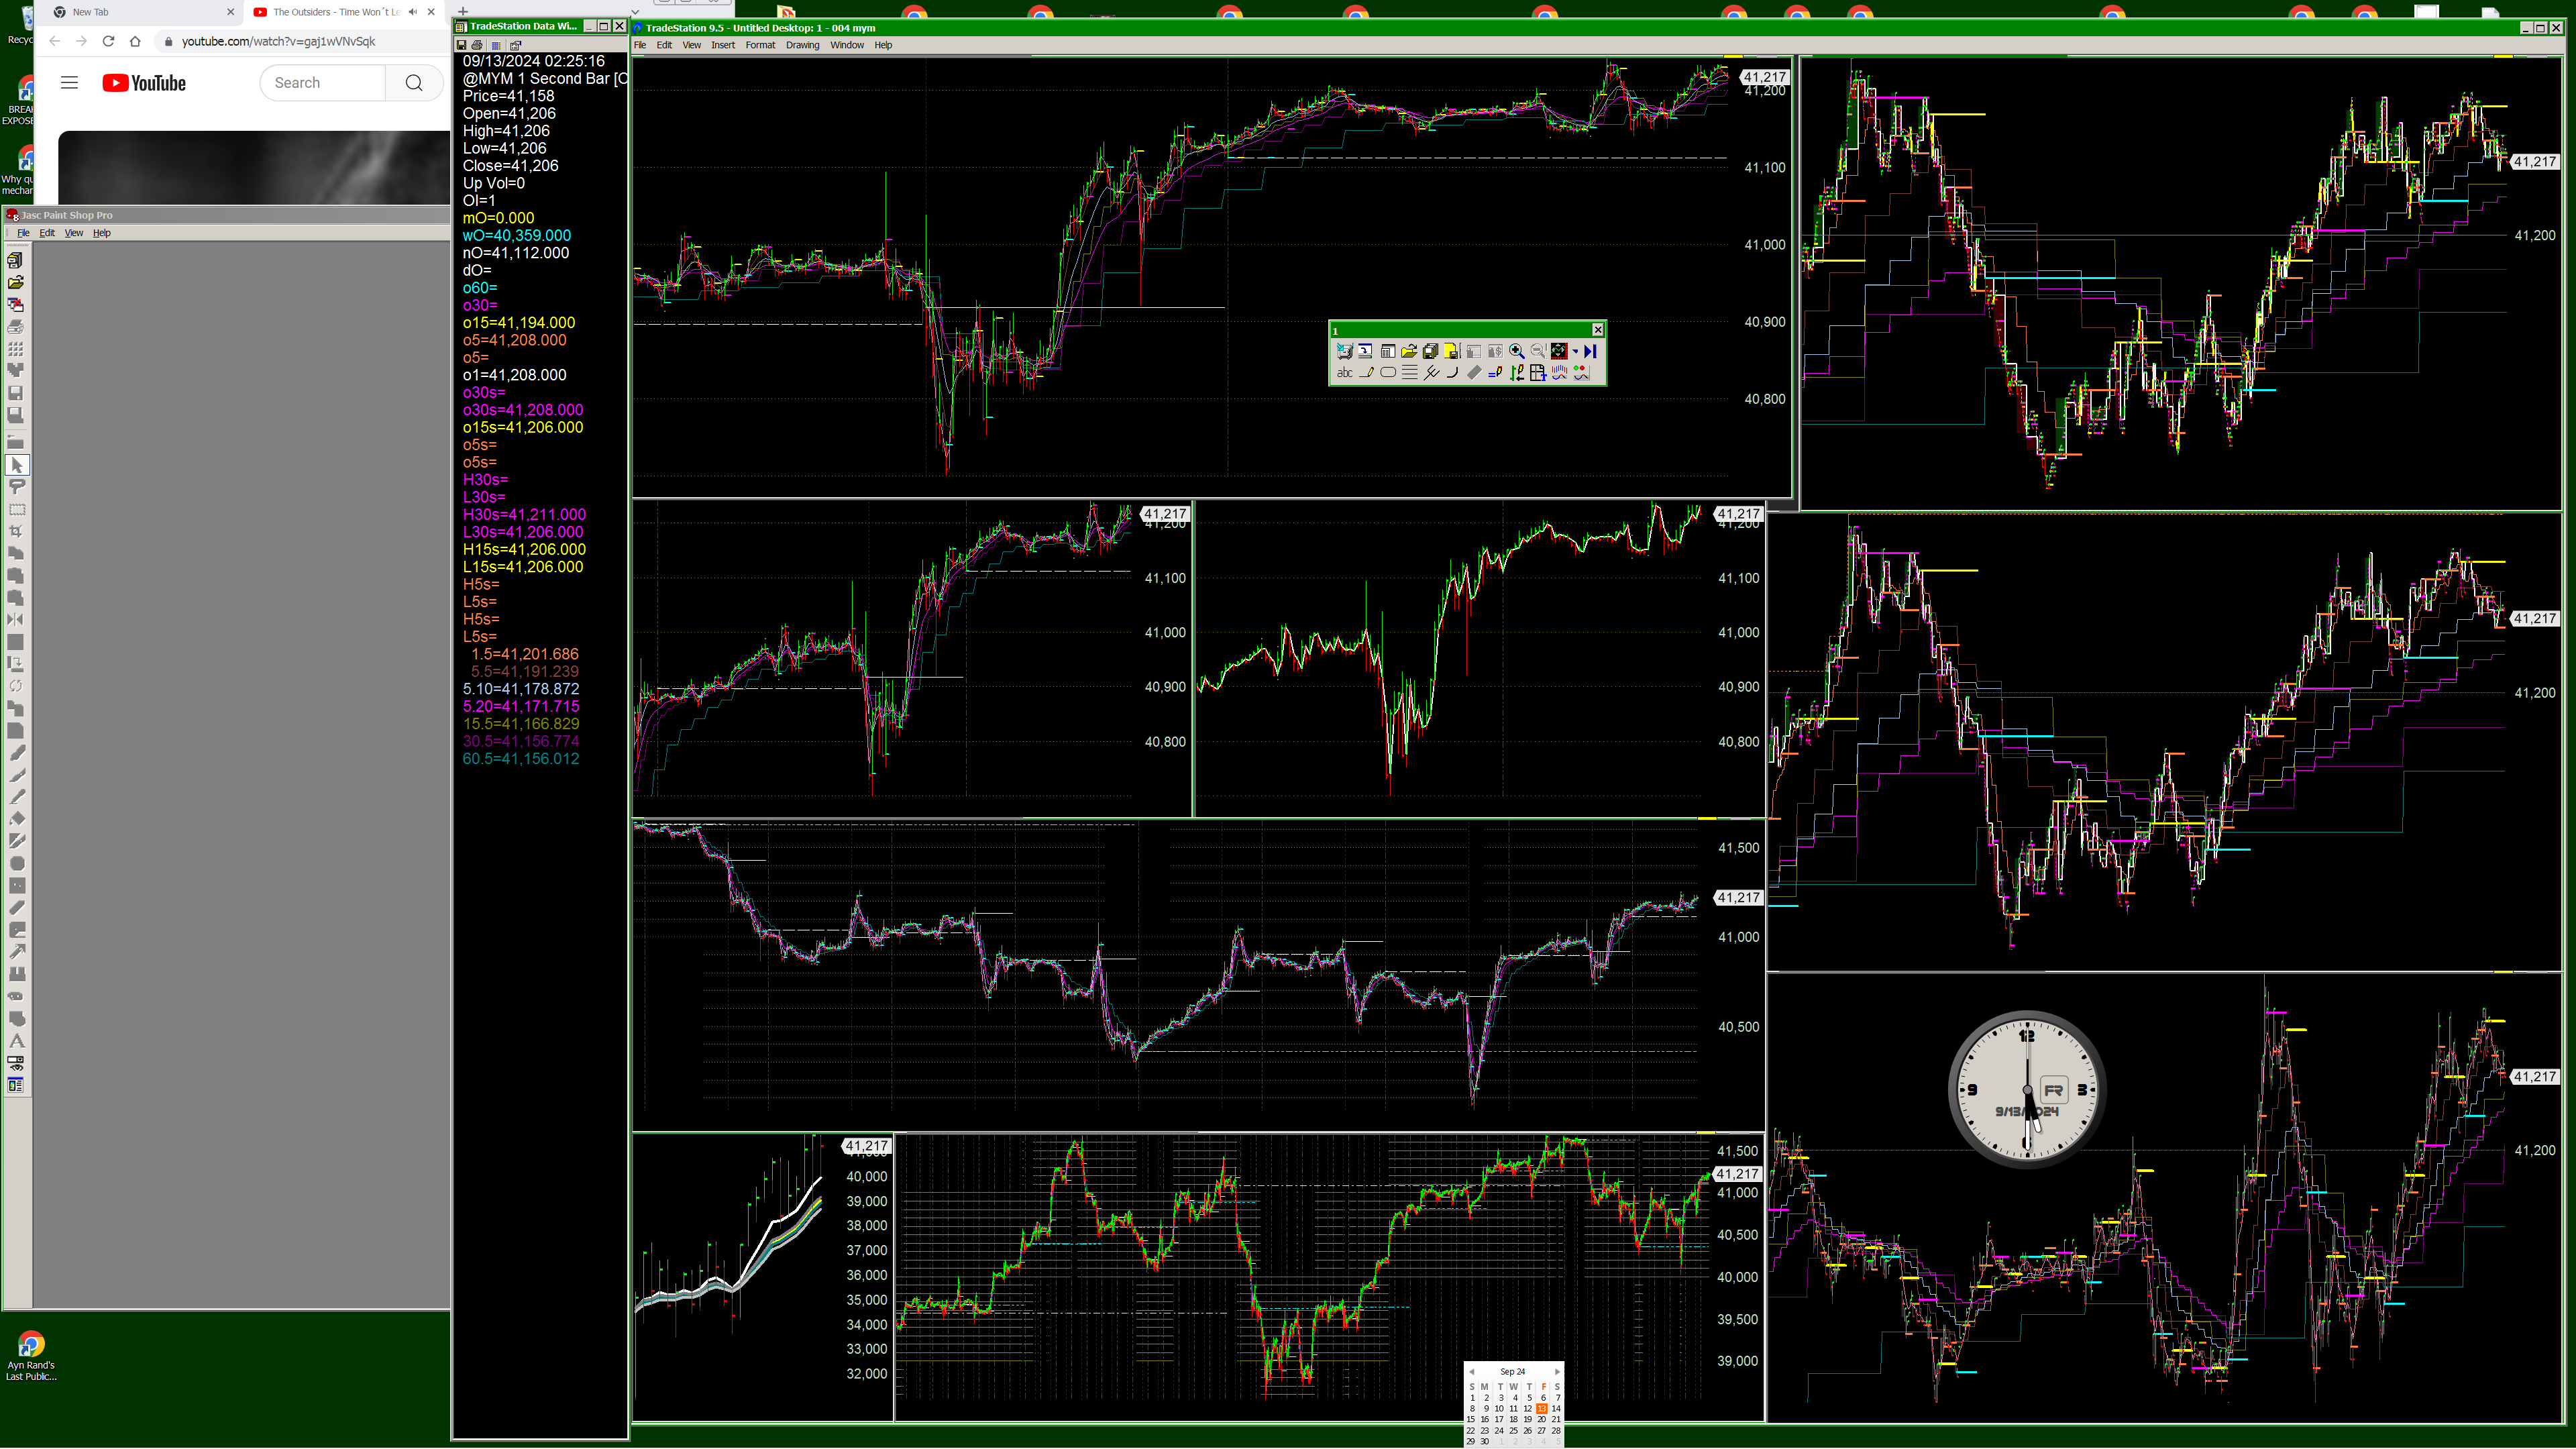Click the YouTube search magnifier button
The height and width of the screenshot is (1449, 2576).
coord(414,83)
